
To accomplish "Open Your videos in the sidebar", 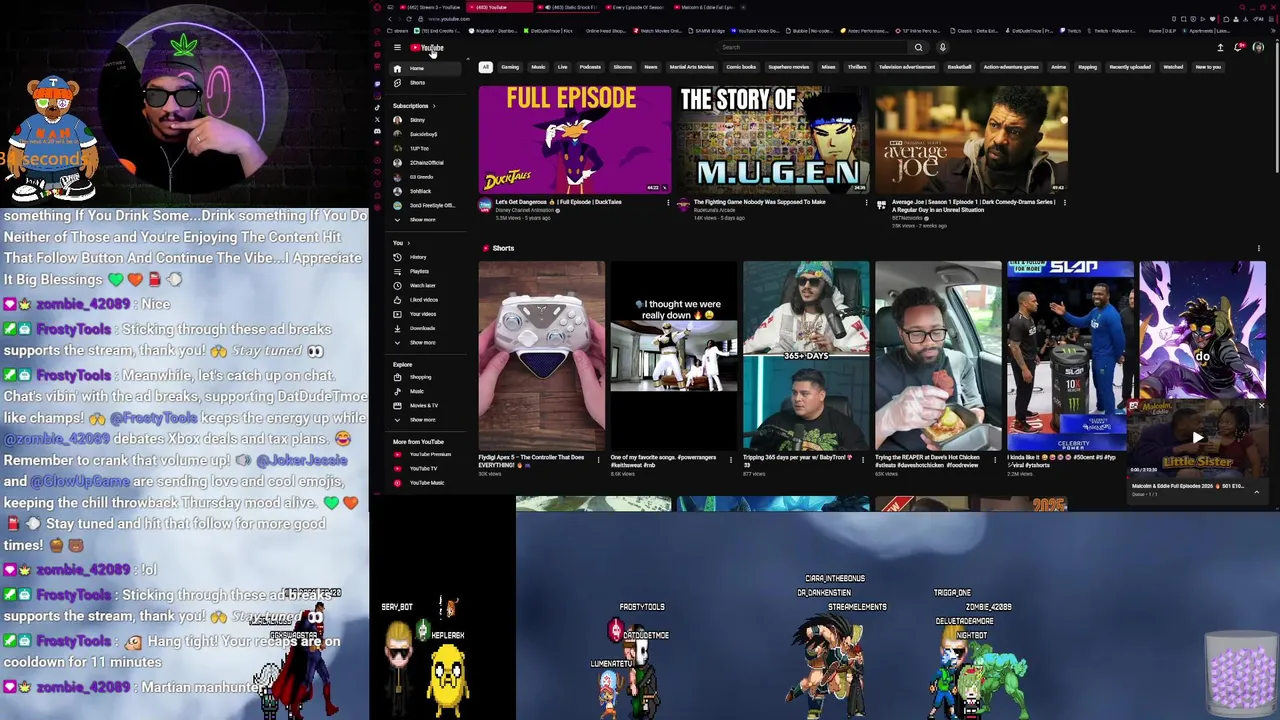I will point(426,313).
